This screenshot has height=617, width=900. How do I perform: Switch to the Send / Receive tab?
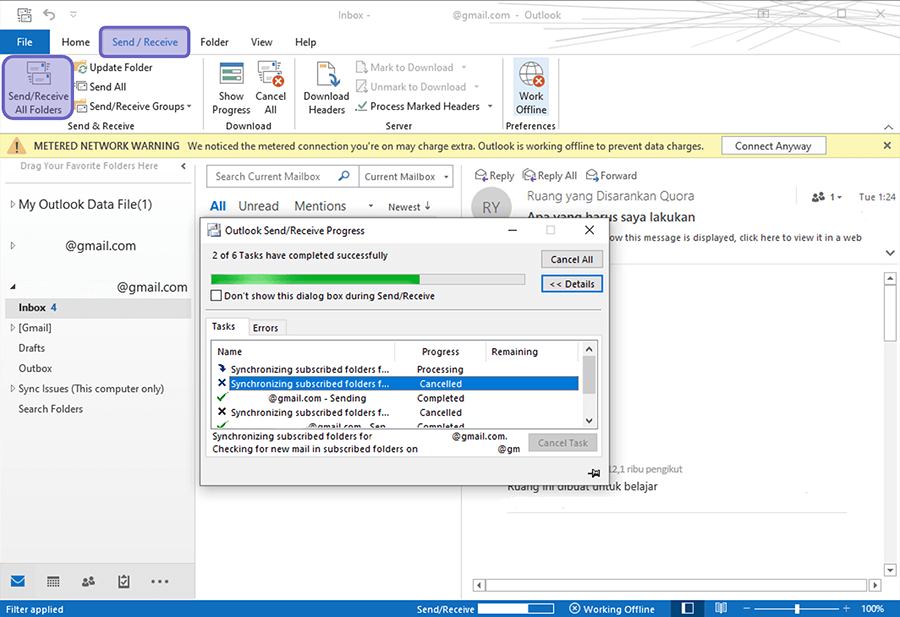145,42
